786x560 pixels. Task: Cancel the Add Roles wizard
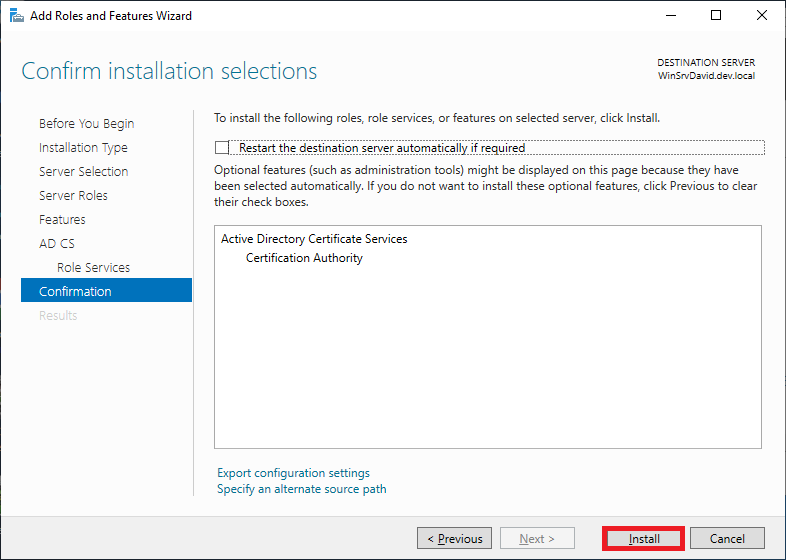point(727,539)
